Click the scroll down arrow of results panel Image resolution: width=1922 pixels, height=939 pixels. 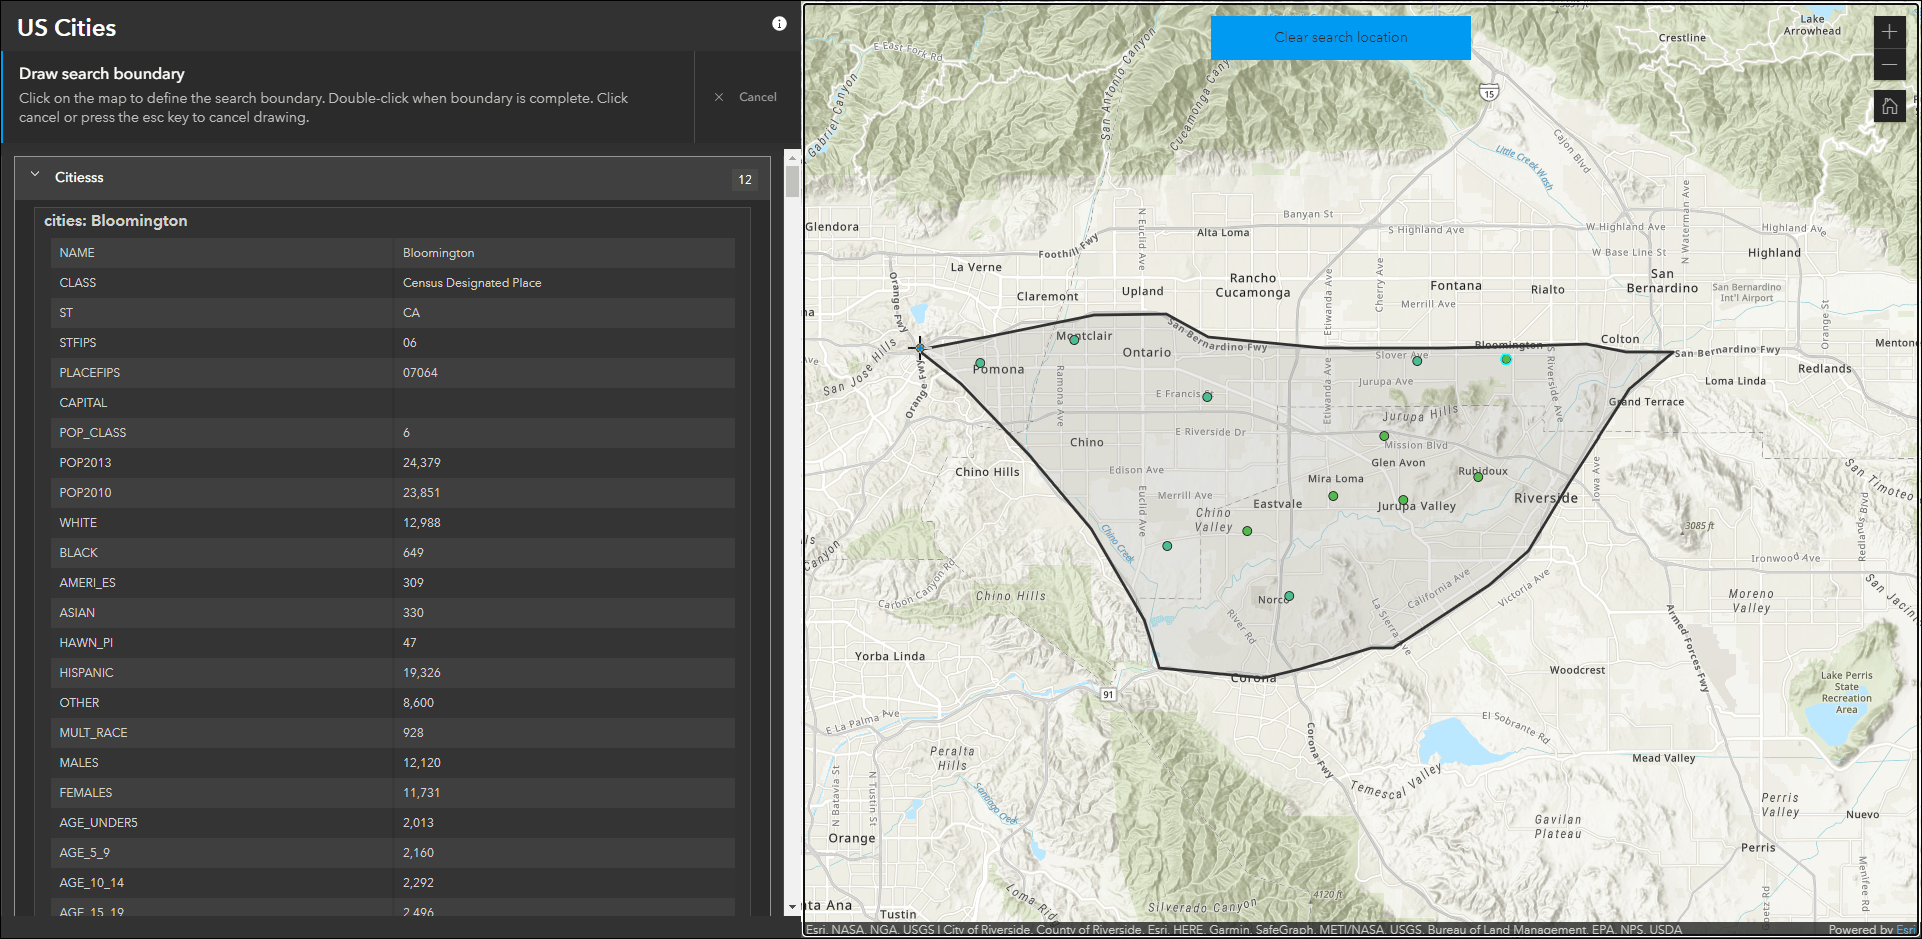coord(792,907)
